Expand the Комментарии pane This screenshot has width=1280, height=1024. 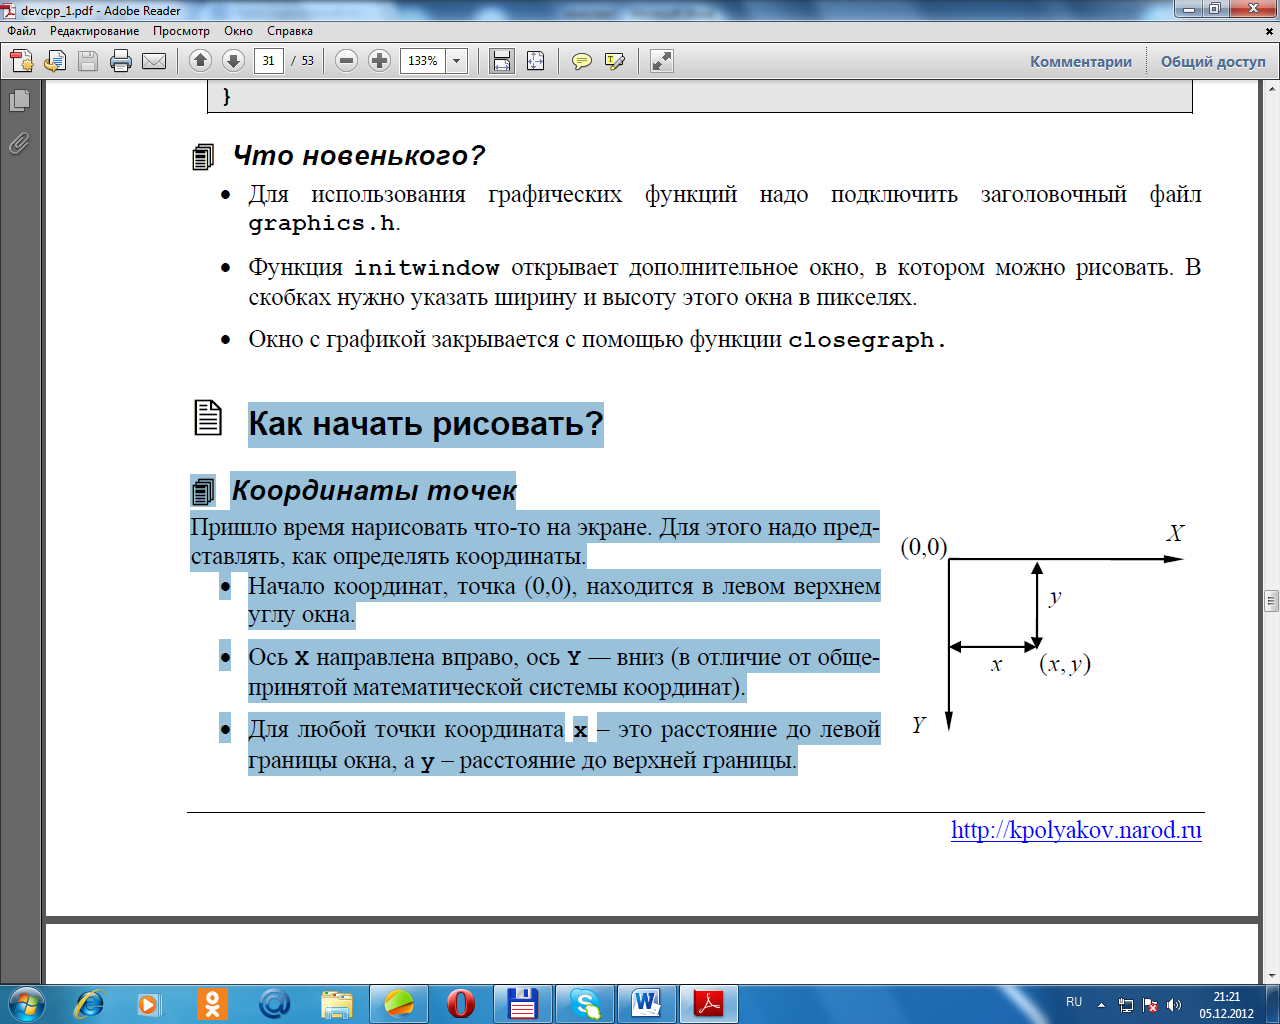1080,61
